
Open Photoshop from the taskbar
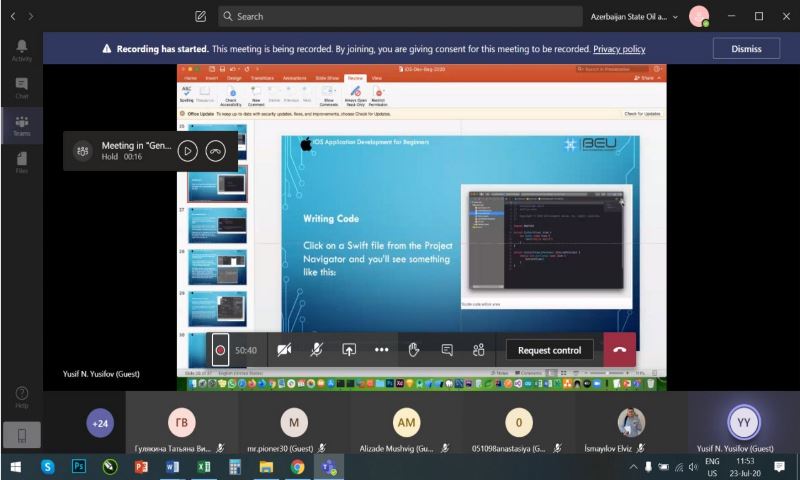click(79, 467)
